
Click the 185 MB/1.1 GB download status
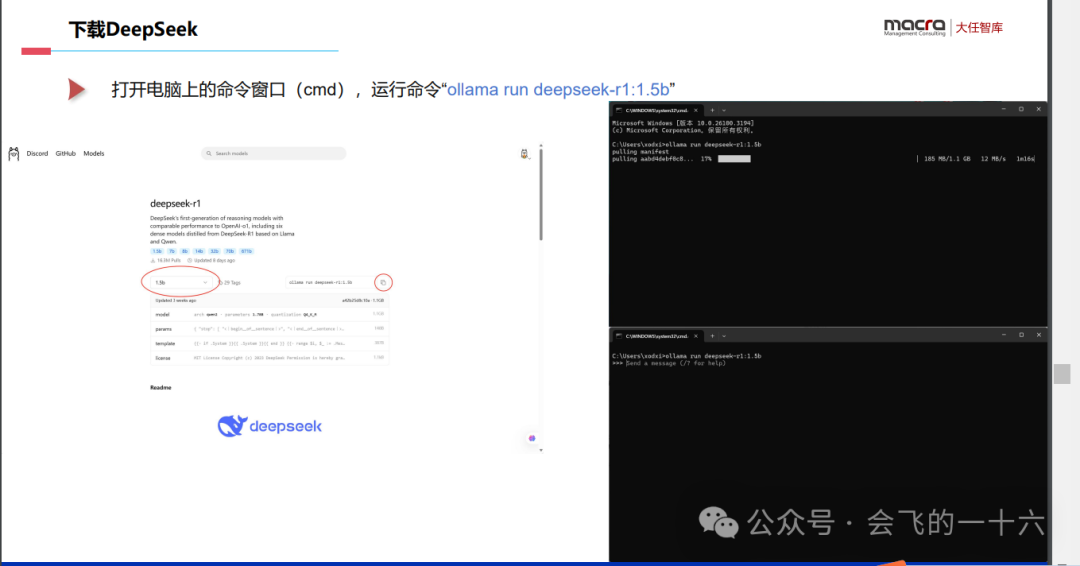[x=947, y=159]
